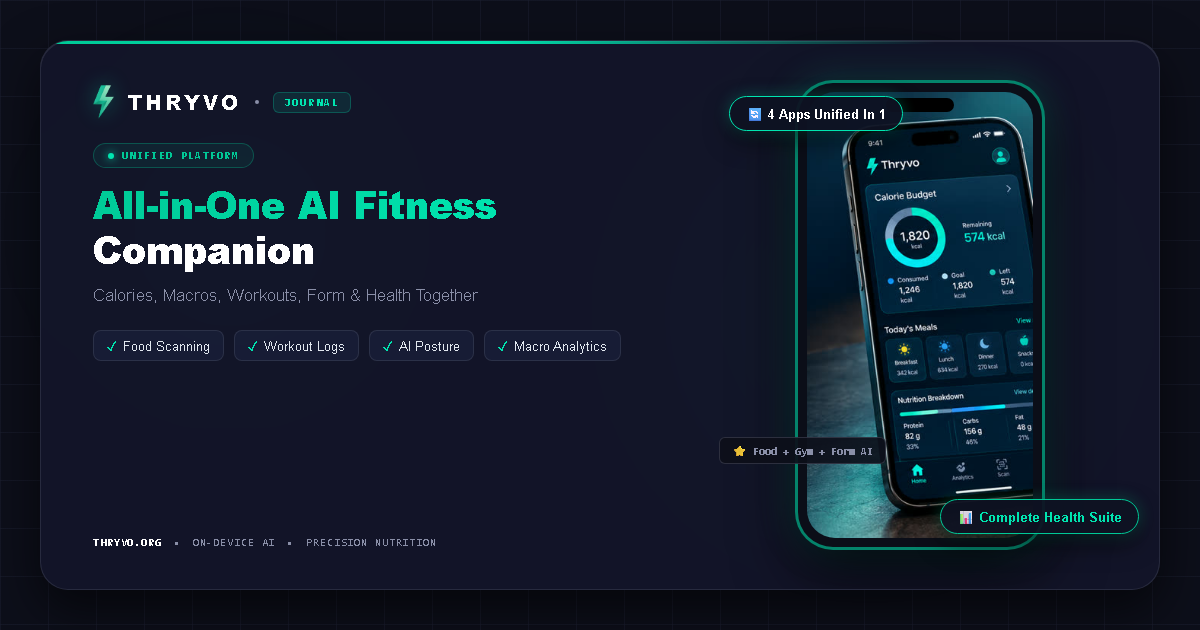
Task: Click the Food + Gym + Form AI tag
Action: [x=802, y=451]
